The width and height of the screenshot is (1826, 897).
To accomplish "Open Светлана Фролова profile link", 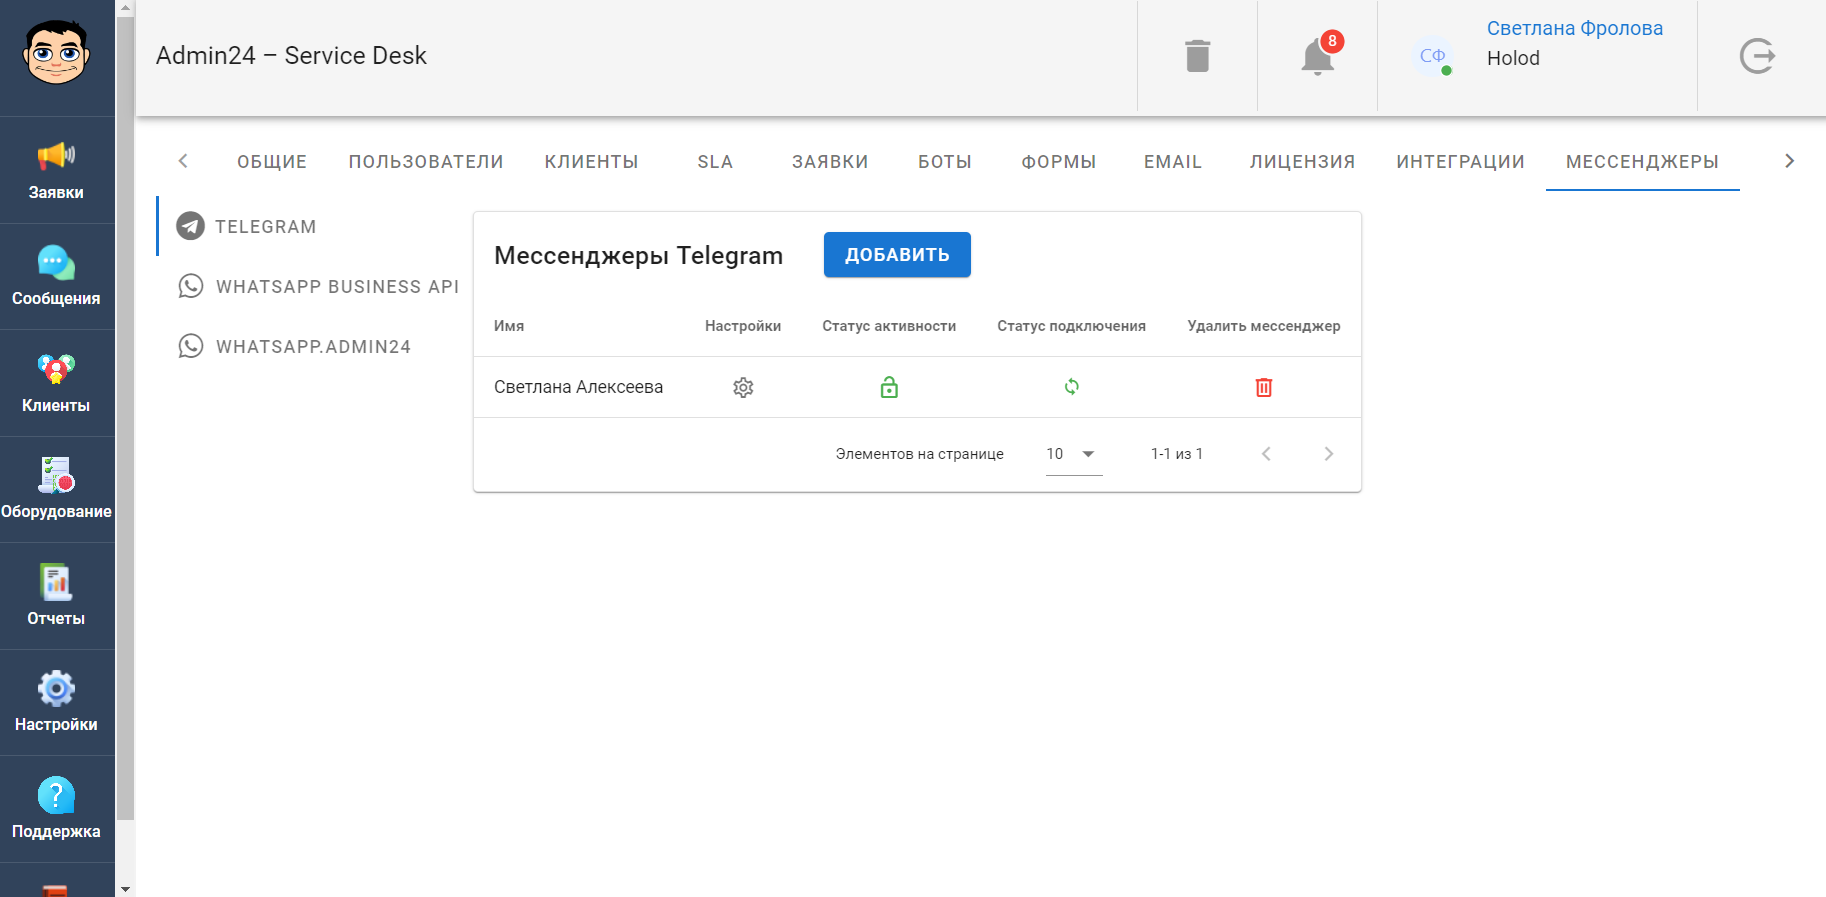I will point(1574,29).
